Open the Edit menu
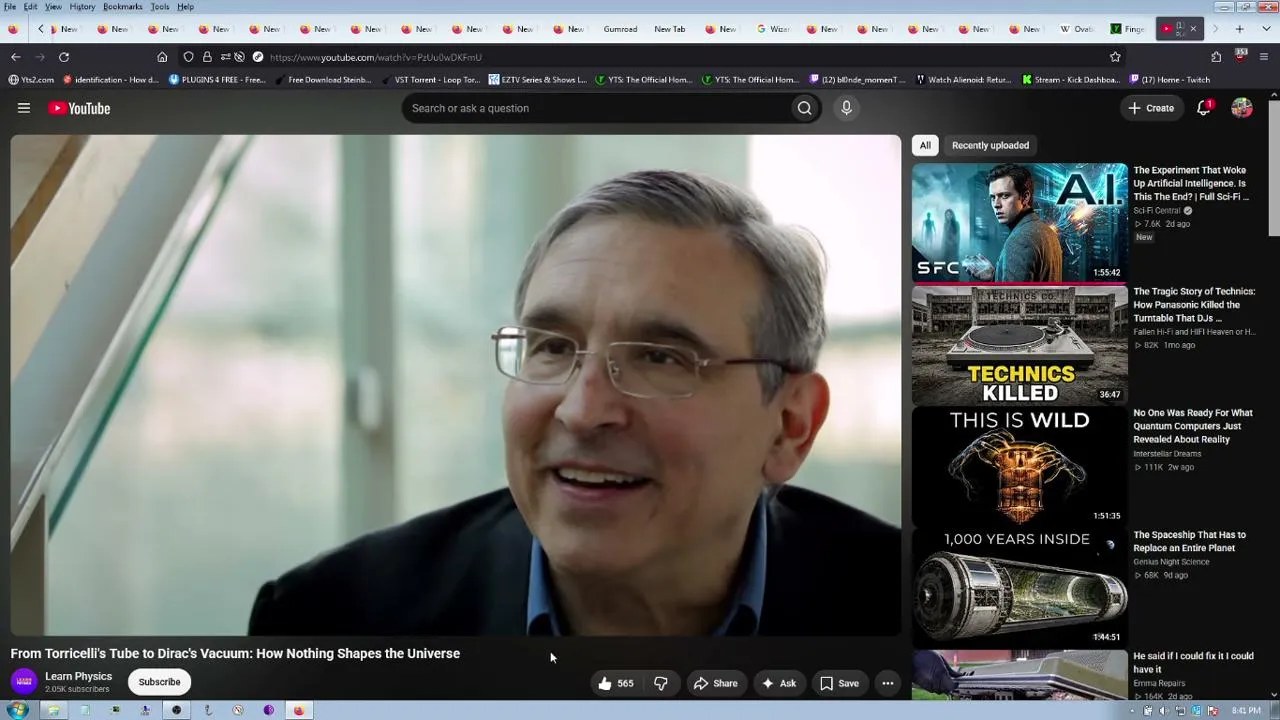 [x=30, y=7]
